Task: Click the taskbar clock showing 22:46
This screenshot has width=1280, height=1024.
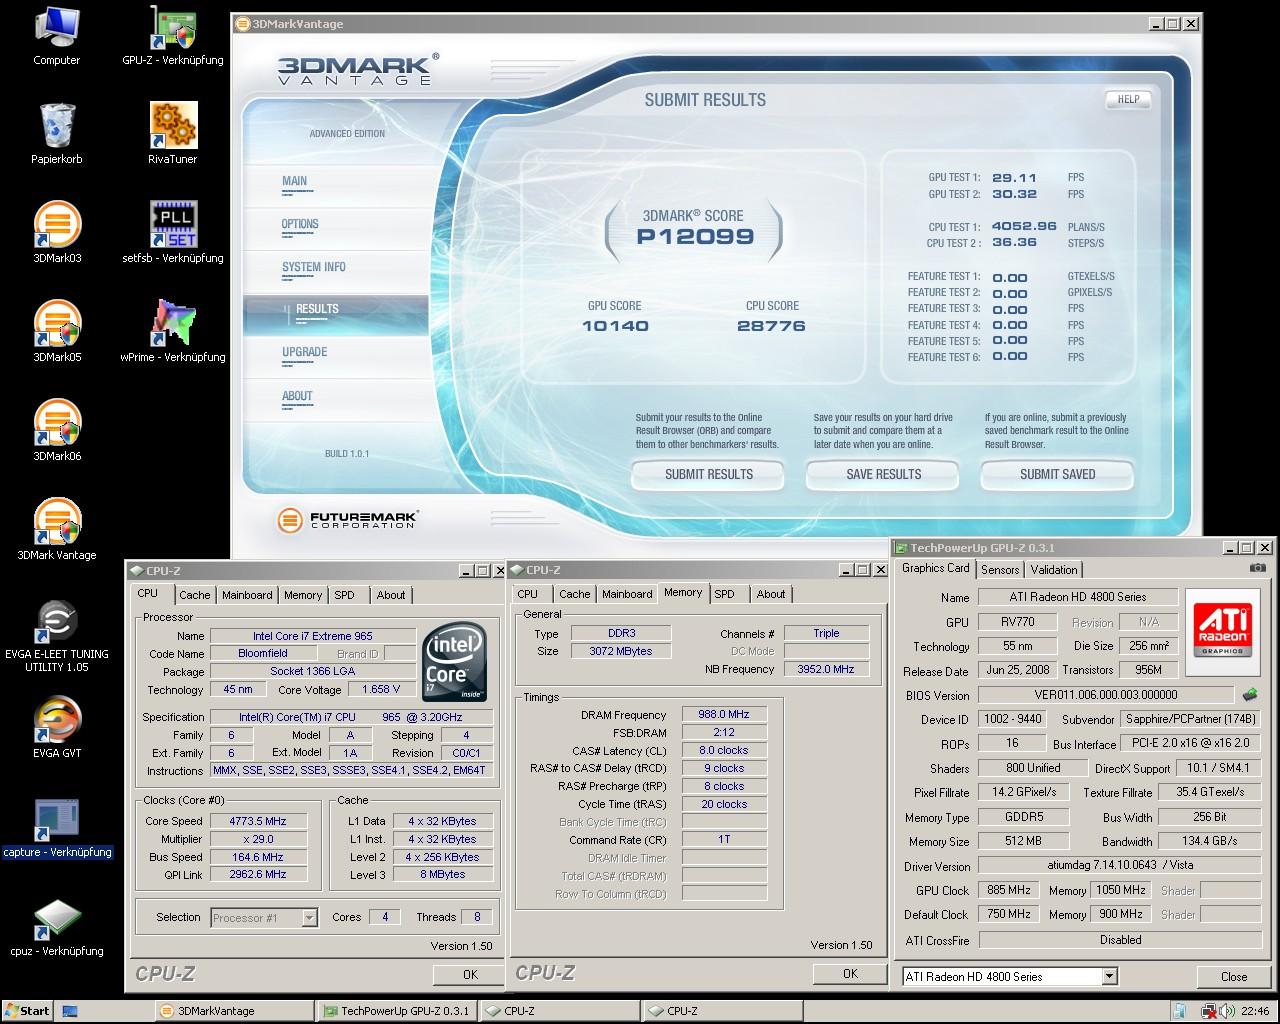Action: 1254,1011
